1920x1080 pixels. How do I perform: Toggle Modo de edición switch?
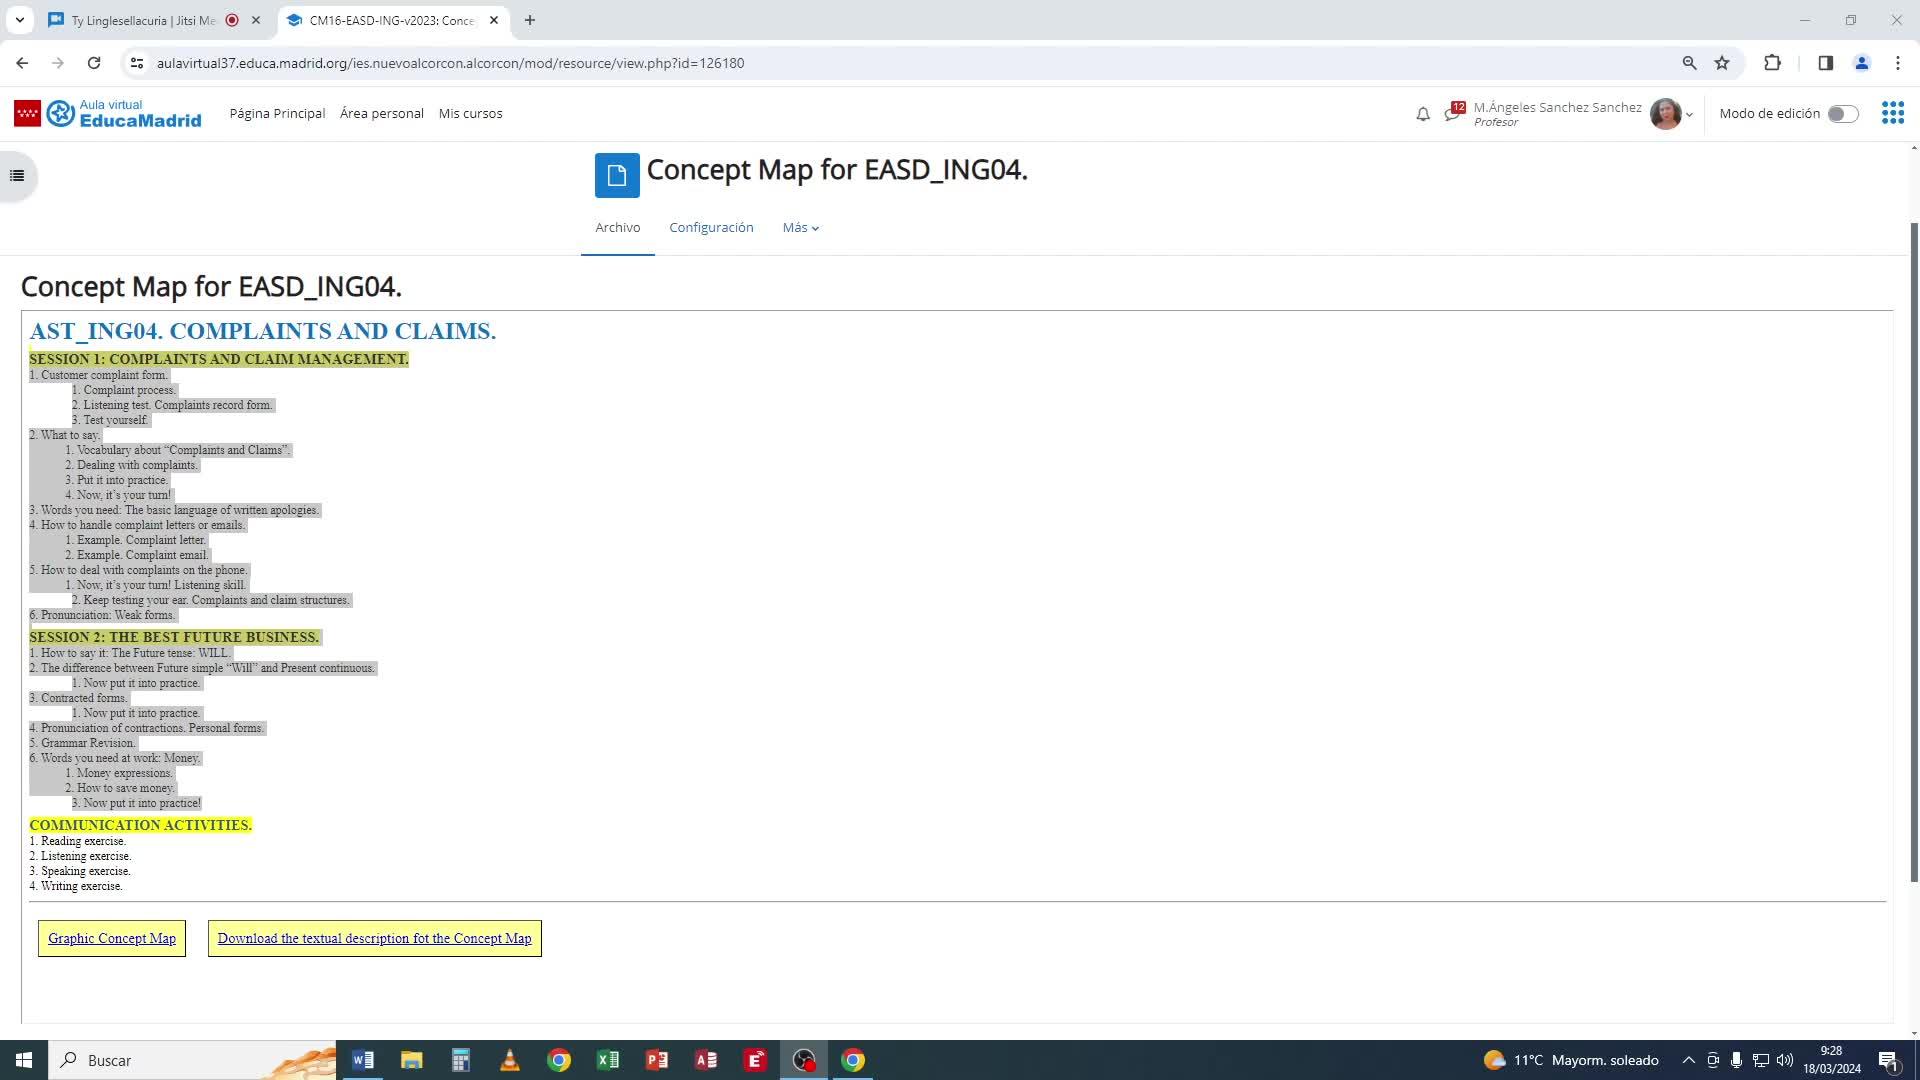[1842, 114]
